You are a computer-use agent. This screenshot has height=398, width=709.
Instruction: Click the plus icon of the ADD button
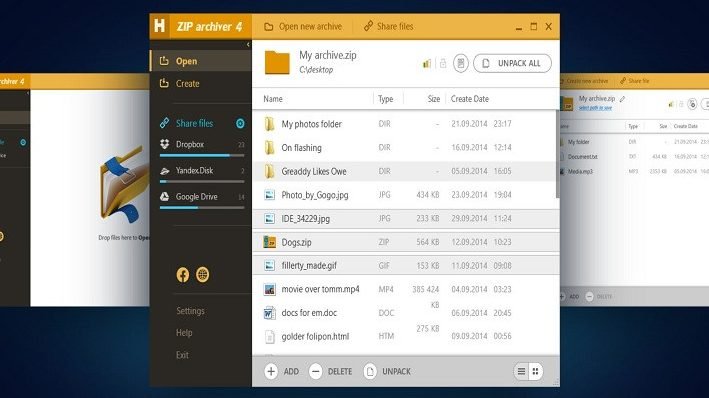coord(271,371)
